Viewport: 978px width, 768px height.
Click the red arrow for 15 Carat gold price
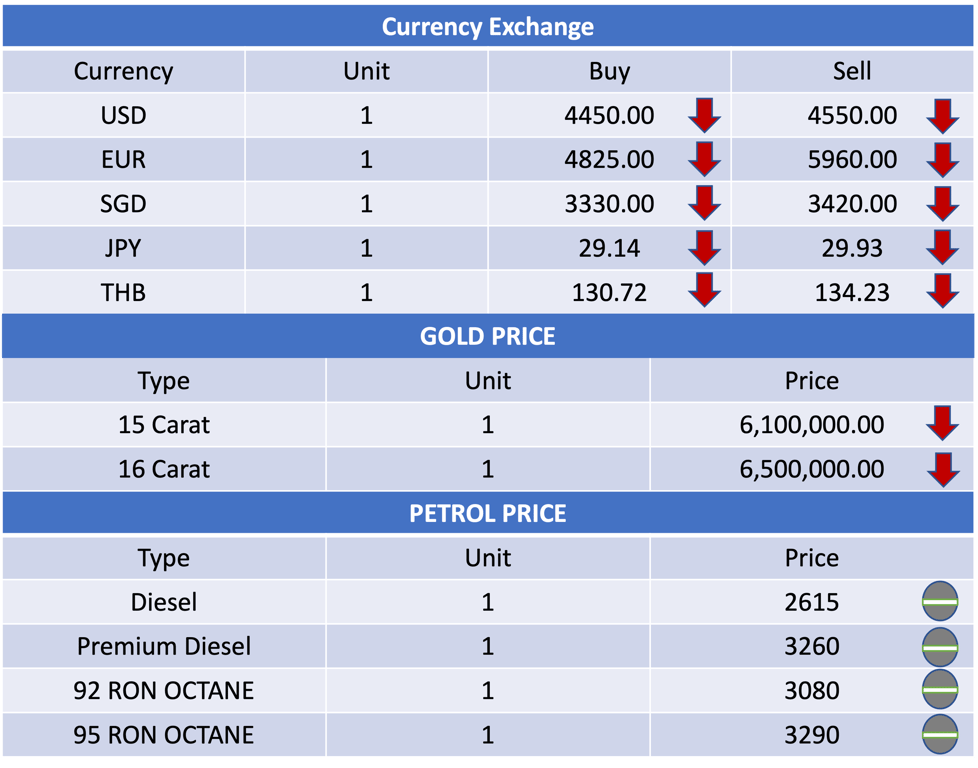(942, 424)
